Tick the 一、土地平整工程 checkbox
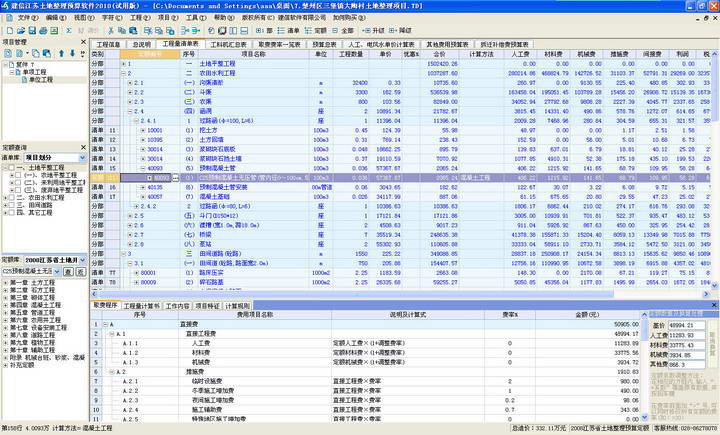Image resolution: width=720 pixels, height=435 pixels. [x=12, y=168]
